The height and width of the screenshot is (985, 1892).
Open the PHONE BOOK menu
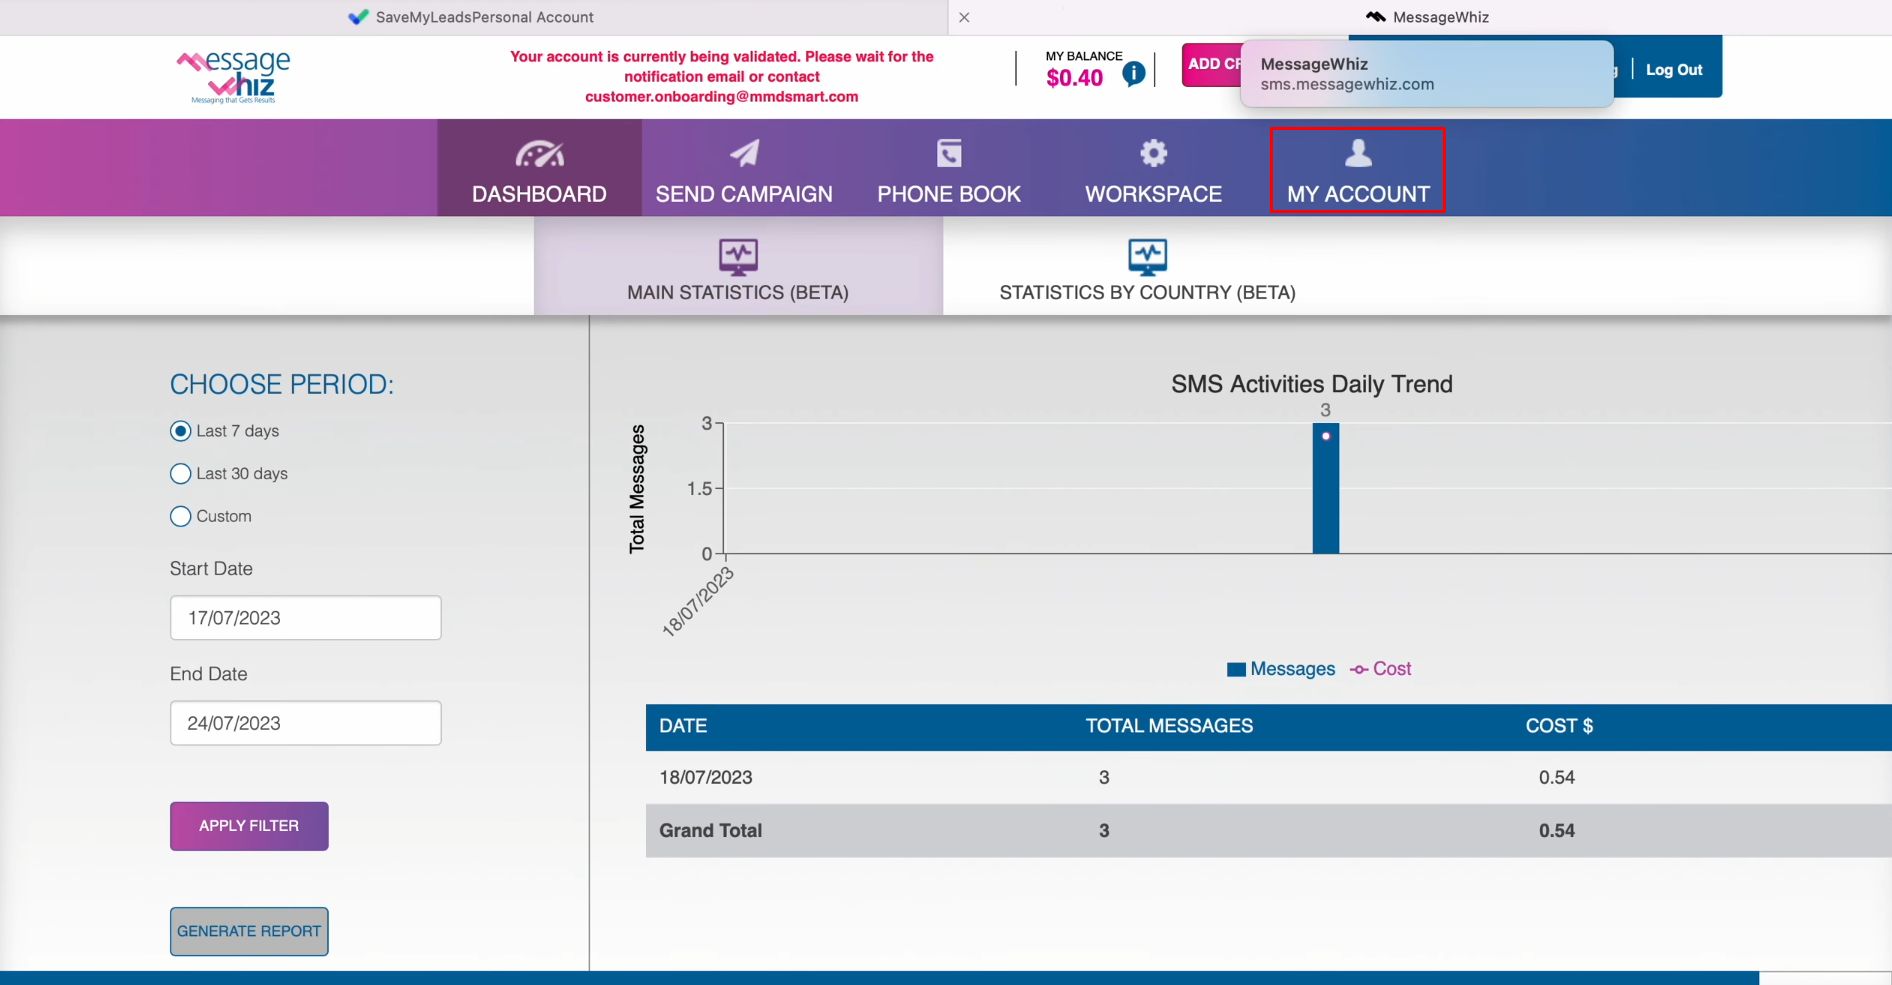point(949,168)
